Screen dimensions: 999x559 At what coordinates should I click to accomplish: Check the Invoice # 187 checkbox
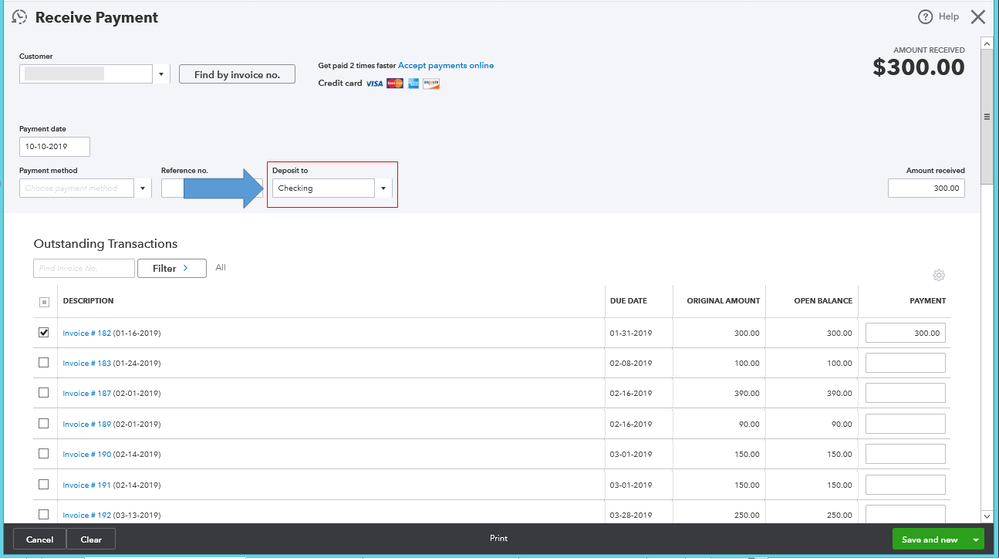[x=43, y=393]
